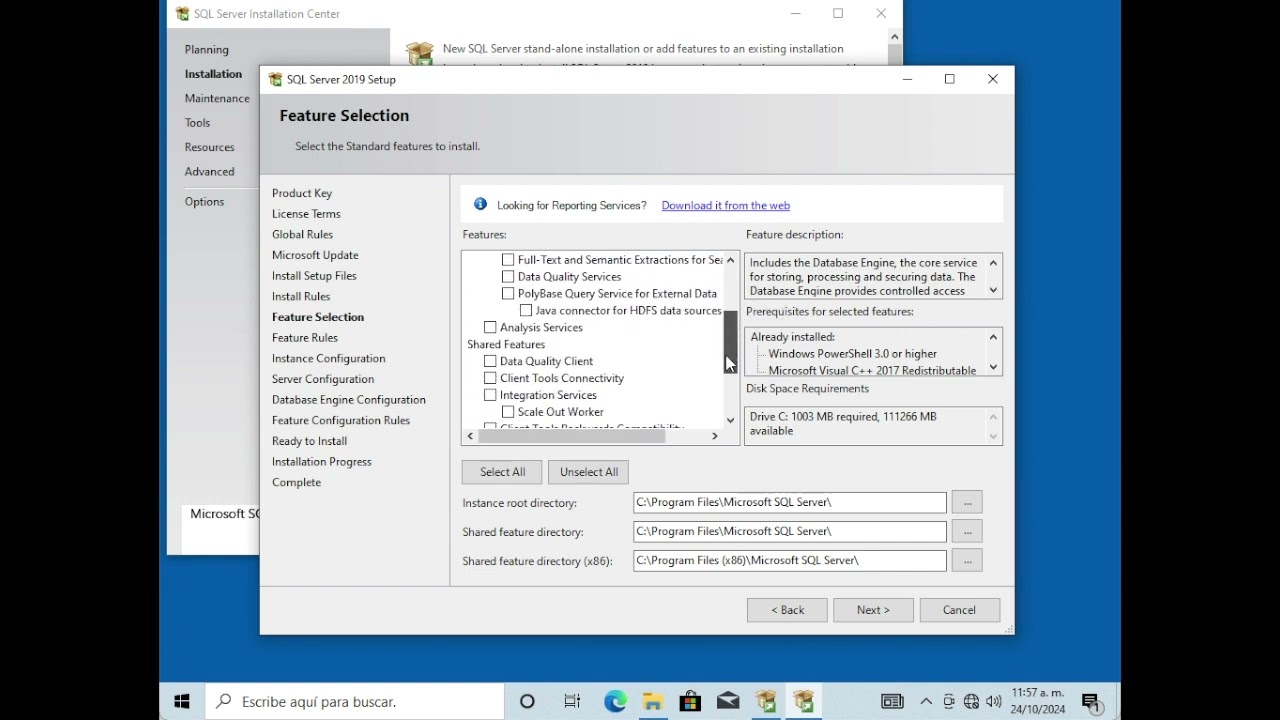Check Data Quality Client feature
This screenshot has width=1280, height=720.
pyautogui.click(x=490, y=361)
